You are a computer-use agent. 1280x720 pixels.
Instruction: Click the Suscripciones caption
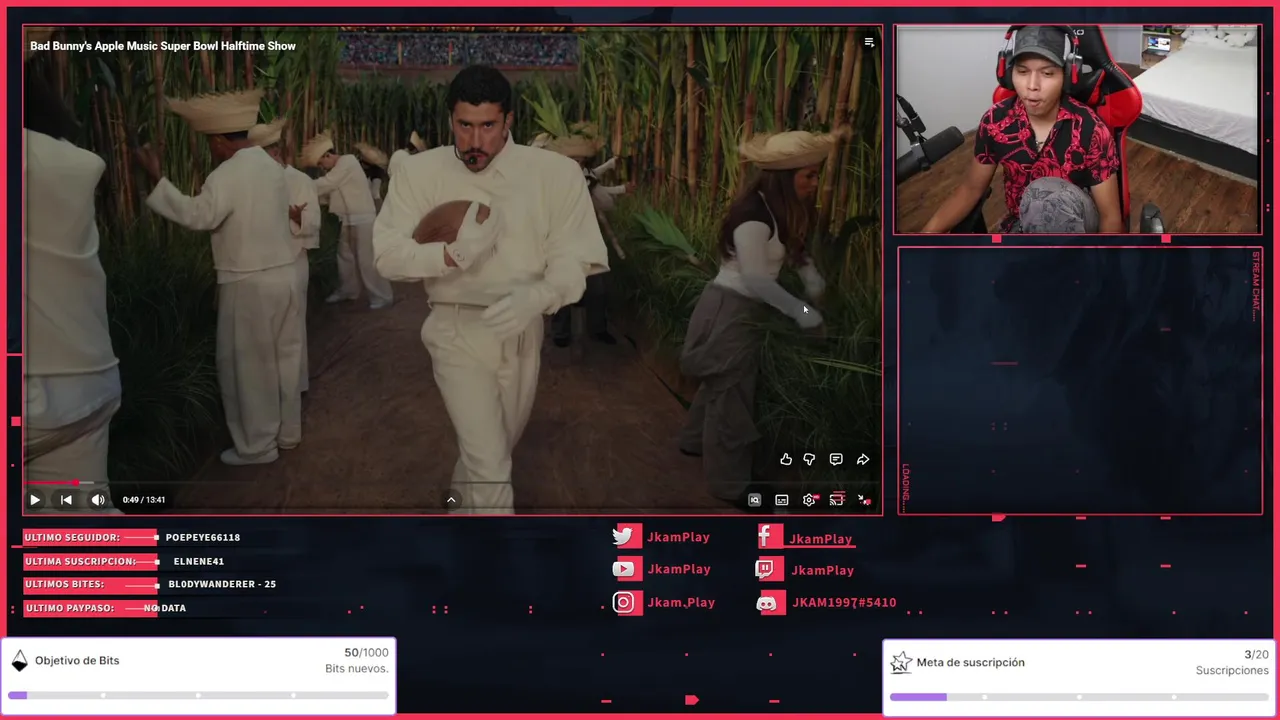click(x=1232, y=670)
